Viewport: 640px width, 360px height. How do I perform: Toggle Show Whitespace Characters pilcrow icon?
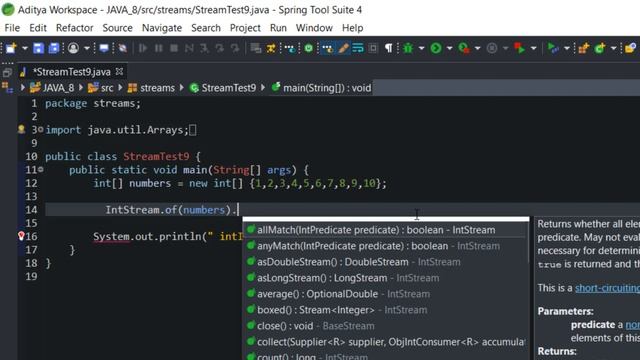388,48
